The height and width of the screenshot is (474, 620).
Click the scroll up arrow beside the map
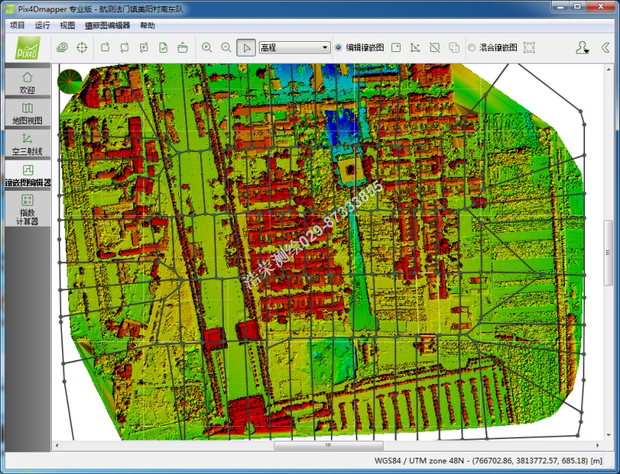click(x=608, y=69)
